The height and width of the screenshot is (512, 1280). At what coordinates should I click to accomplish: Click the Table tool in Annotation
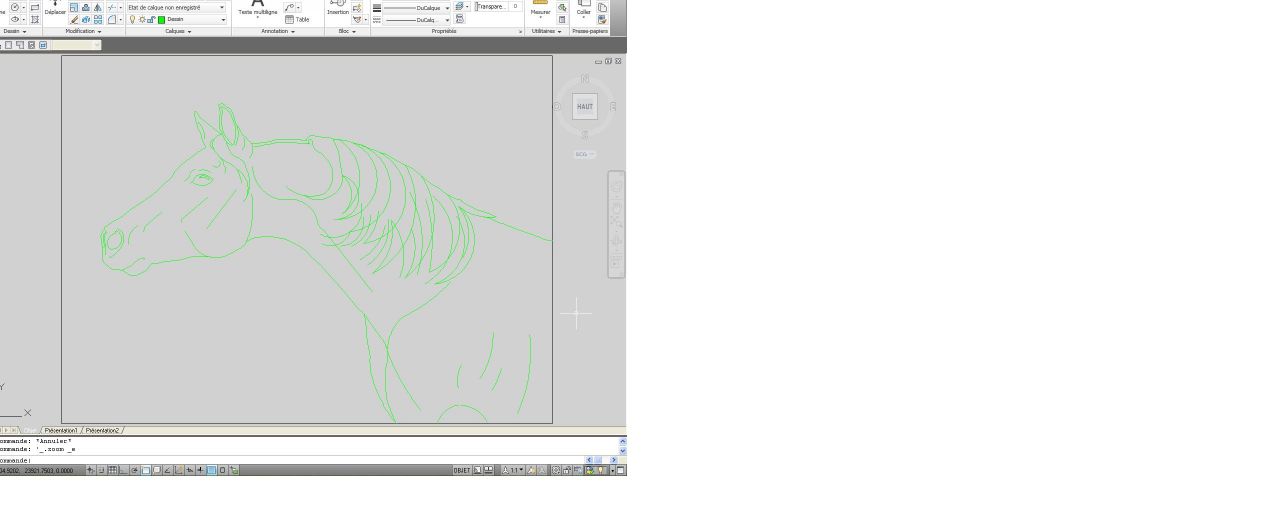click(x=297, y=19)
